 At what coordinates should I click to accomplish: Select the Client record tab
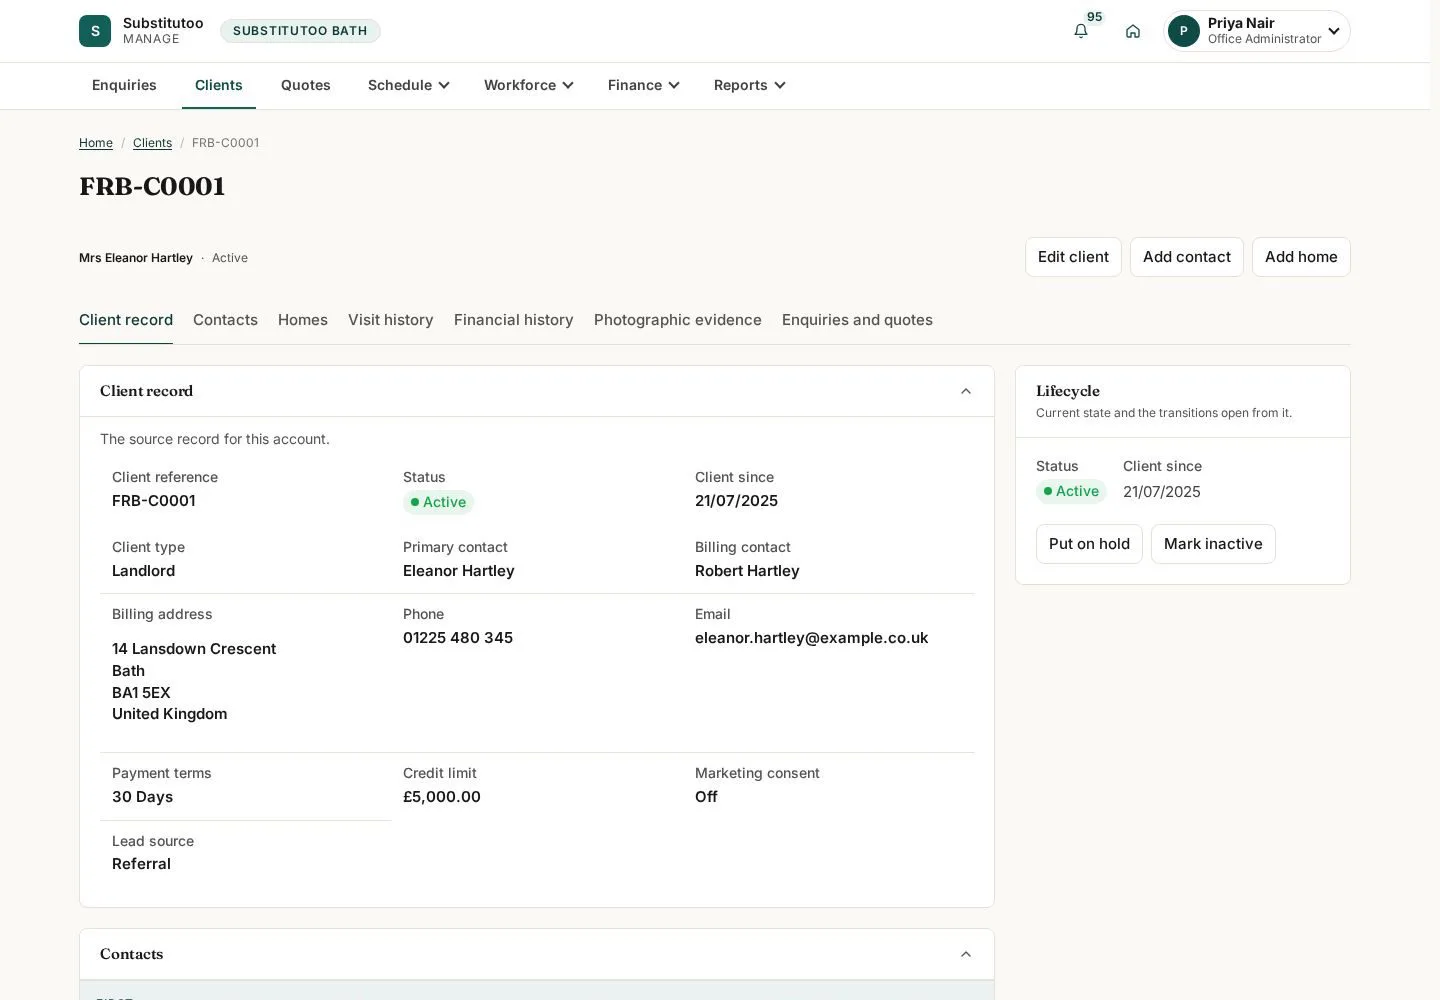point(126,320)
